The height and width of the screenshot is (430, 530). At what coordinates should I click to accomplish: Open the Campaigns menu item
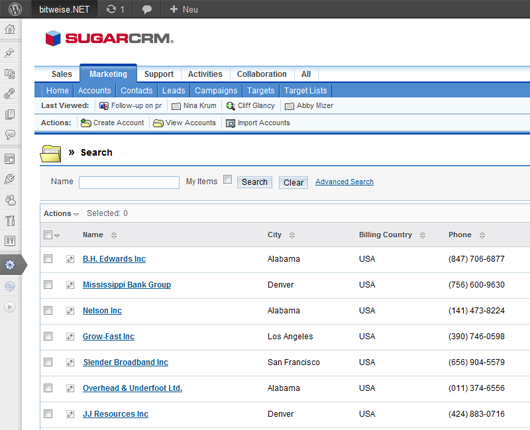[x=216, y=91]
